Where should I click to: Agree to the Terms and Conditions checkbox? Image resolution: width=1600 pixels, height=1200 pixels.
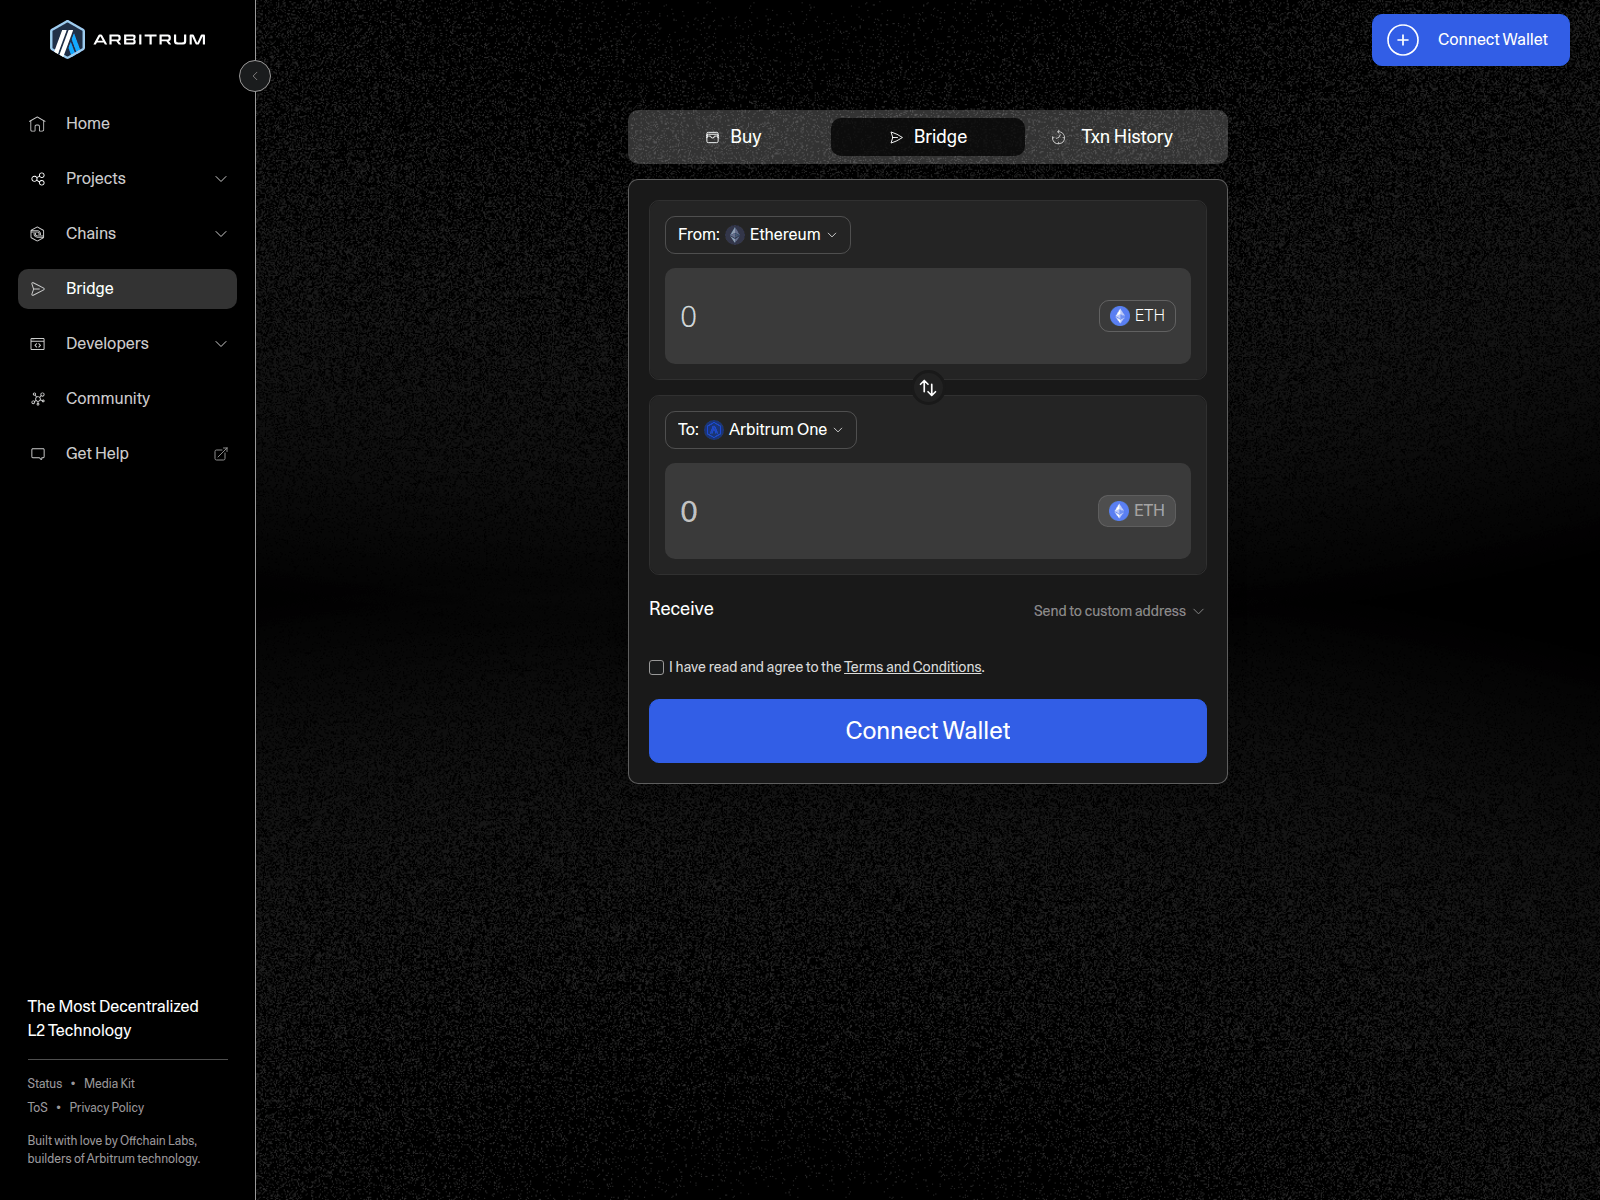[657, 668]
